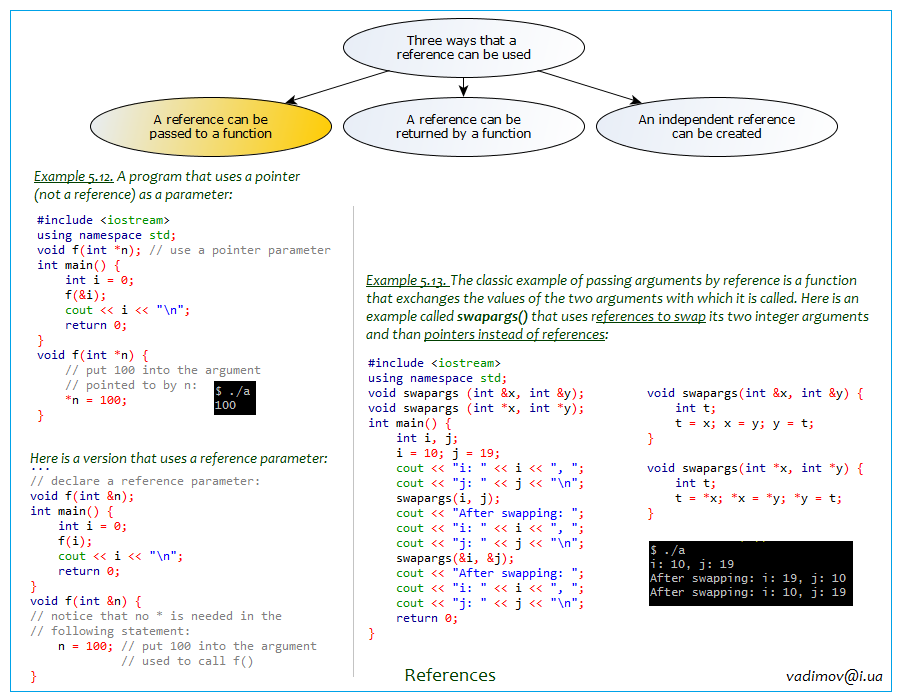Click 'After swapping: i: 10, j: 19' terminal line
Image resolution: width=900 pixels, height=700 pixels.
748,592
